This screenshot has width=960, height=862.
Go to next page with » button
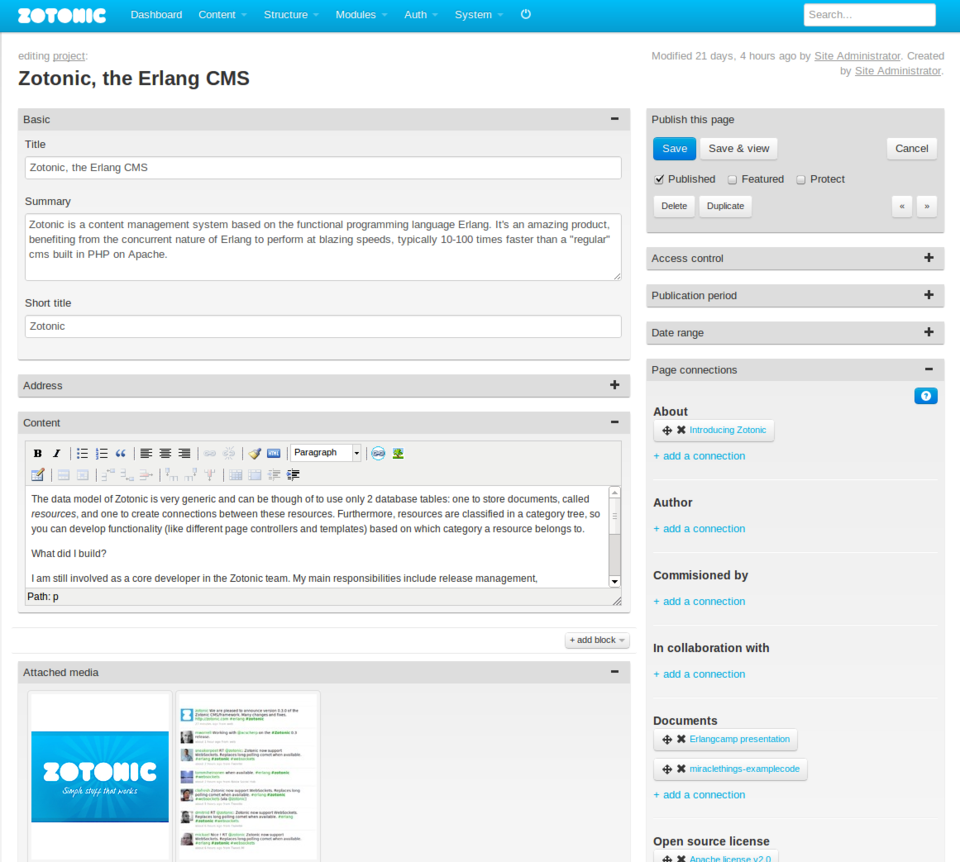point(927,206)
